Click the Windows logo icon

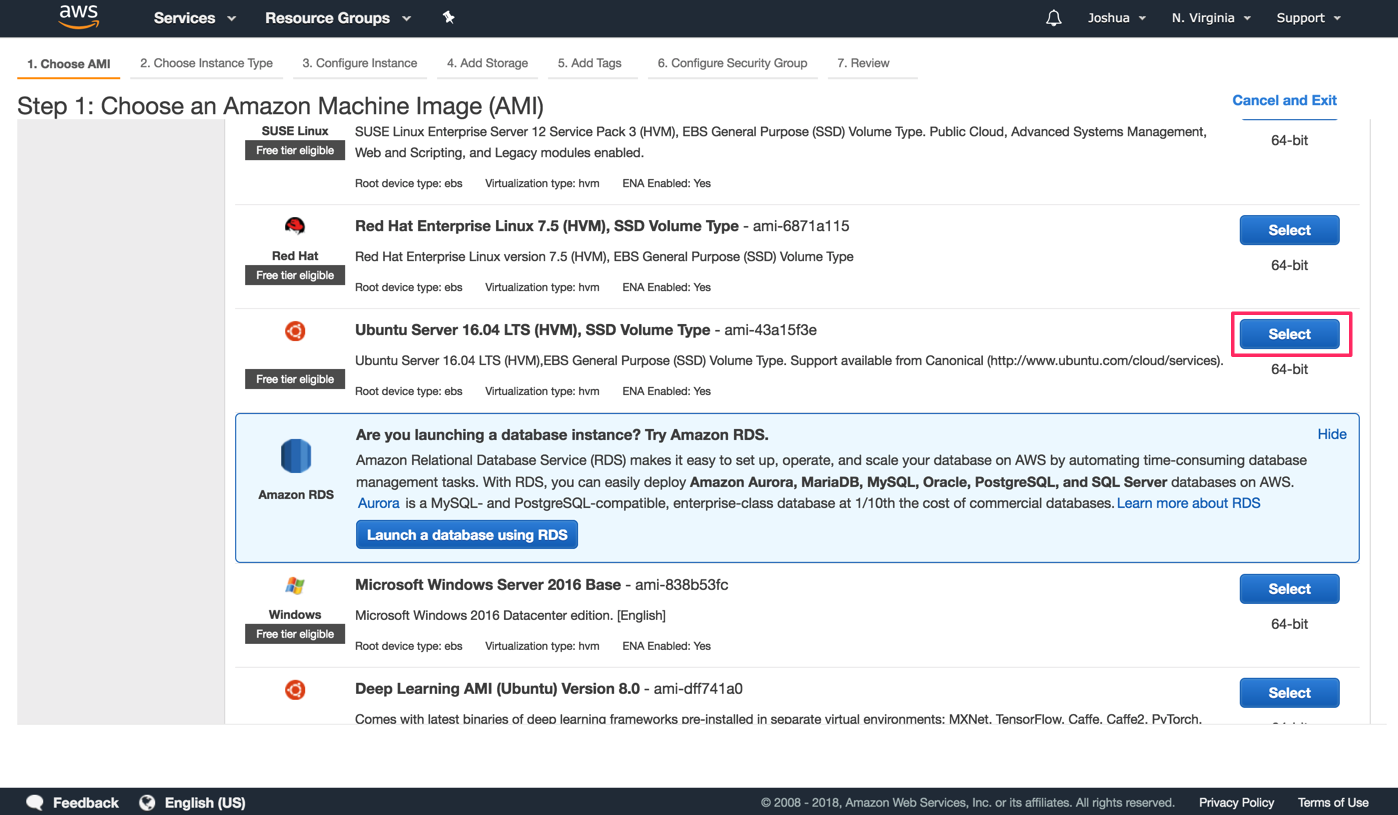(x=295, y=586)
